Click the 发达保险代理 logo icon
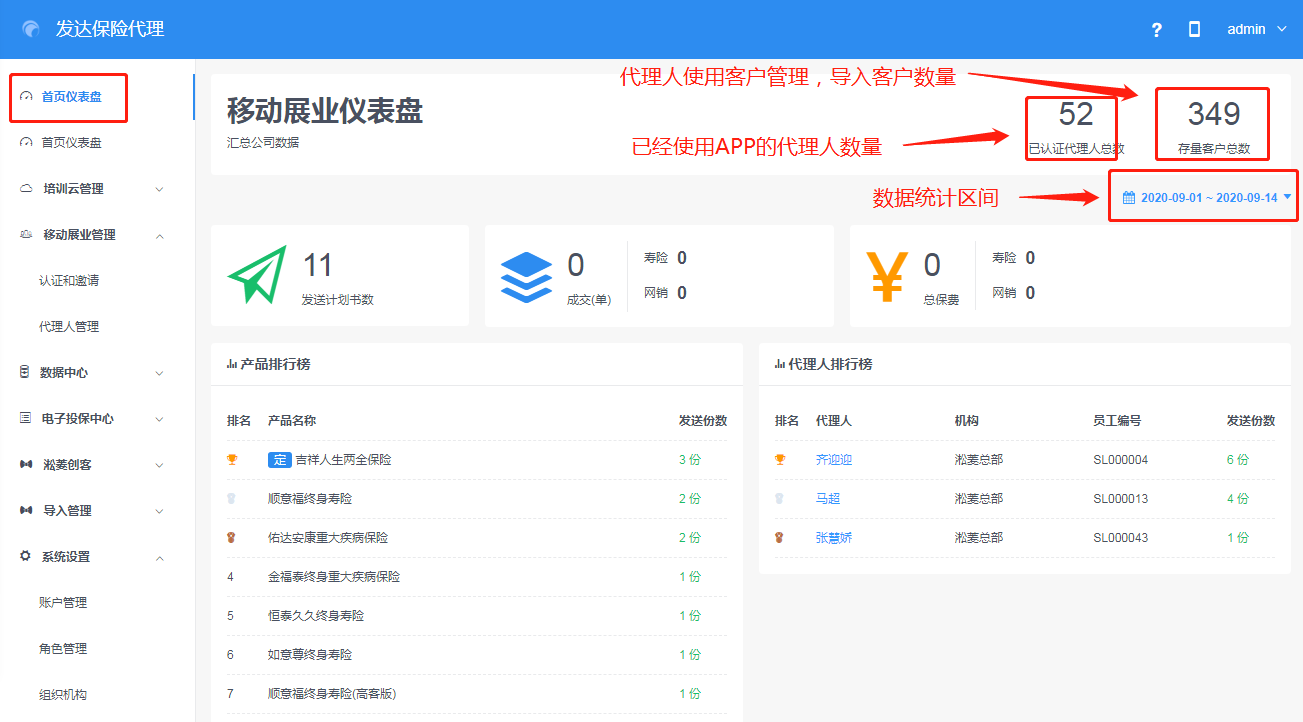This screenshot has width=1303, height=722. pyautogui.click(x=32, y=30)
